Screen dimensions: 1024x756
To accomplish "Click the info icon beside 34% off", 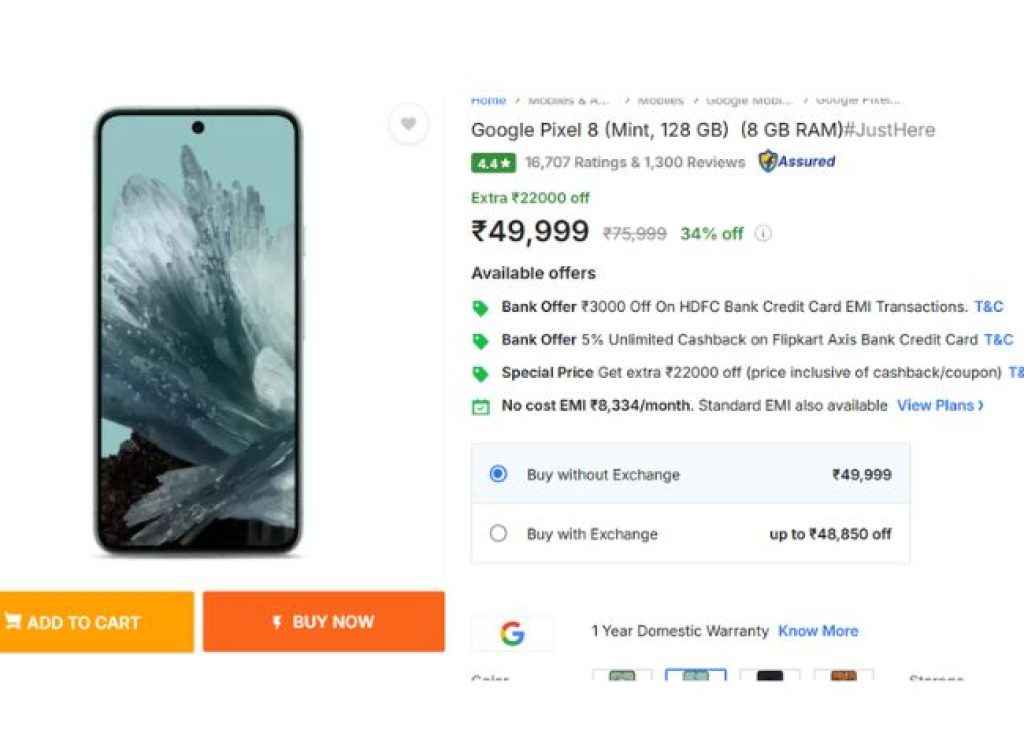I will point(762,233).
